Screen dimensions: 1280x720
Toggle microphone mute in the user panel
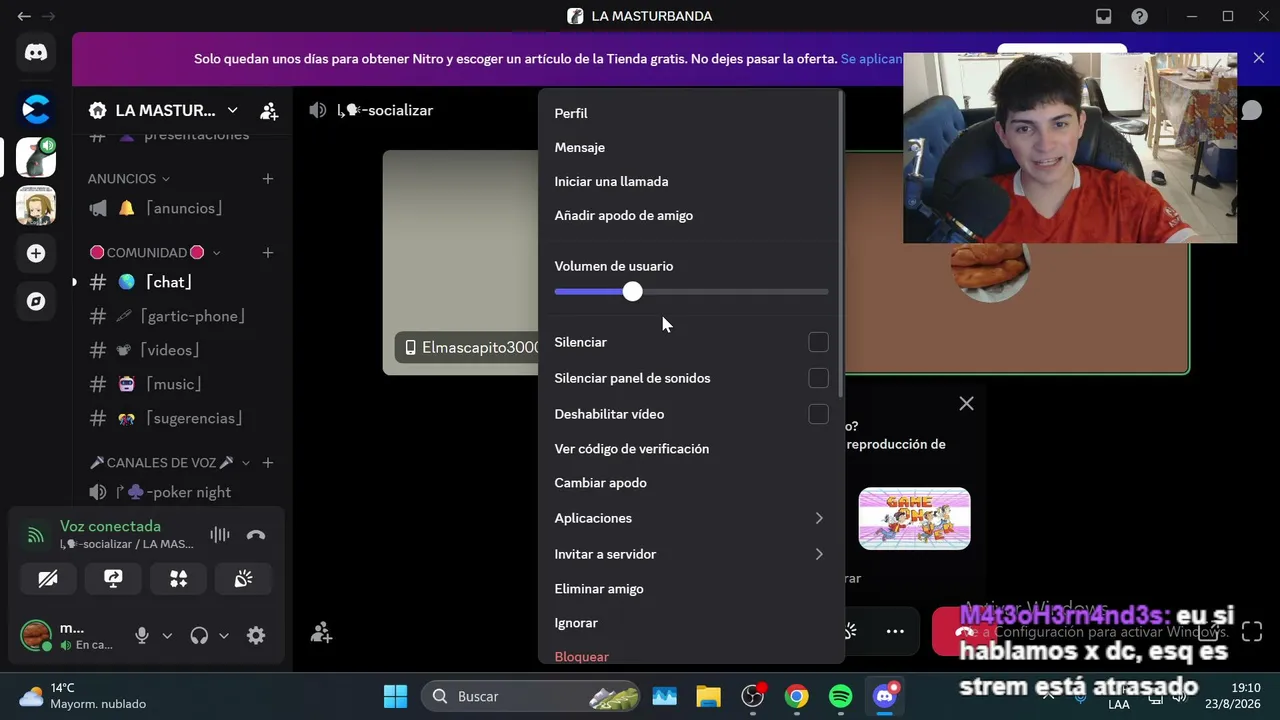[142, 635]
